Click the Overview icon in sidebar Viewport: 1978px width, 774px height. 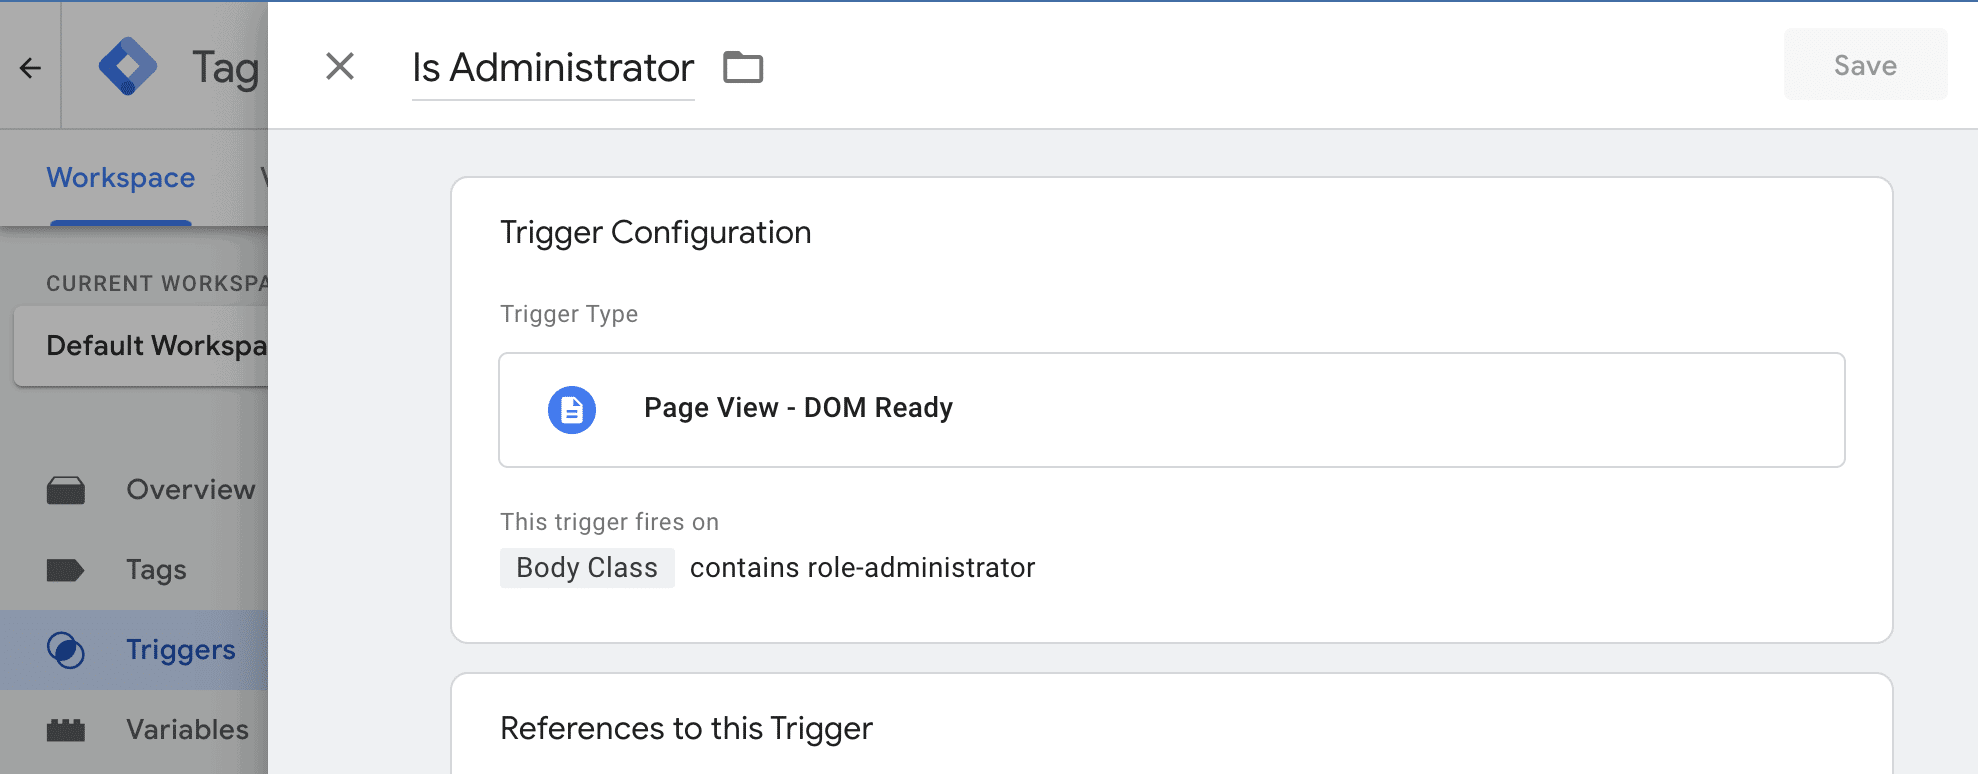tap(66, 490)
